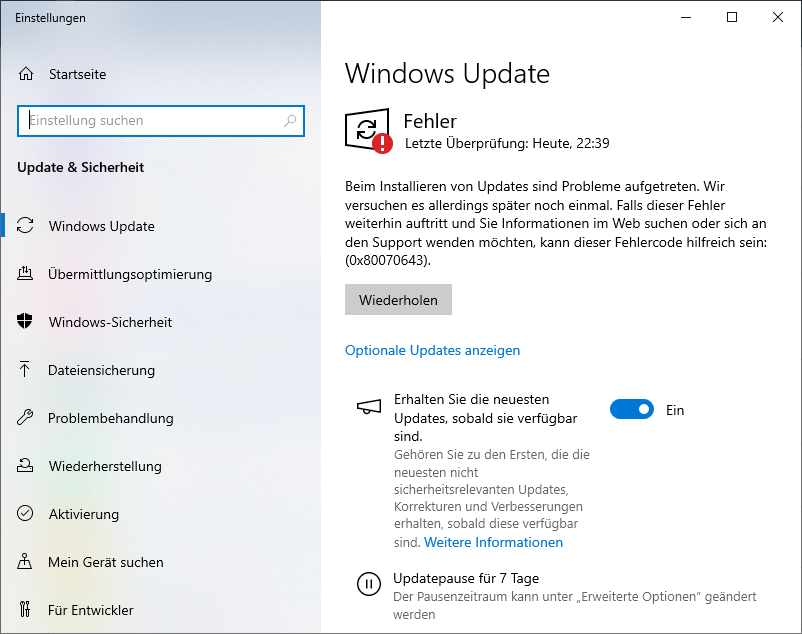
Task: Click the Problembehandlung wrench icon
Action: tap(25, 417)
